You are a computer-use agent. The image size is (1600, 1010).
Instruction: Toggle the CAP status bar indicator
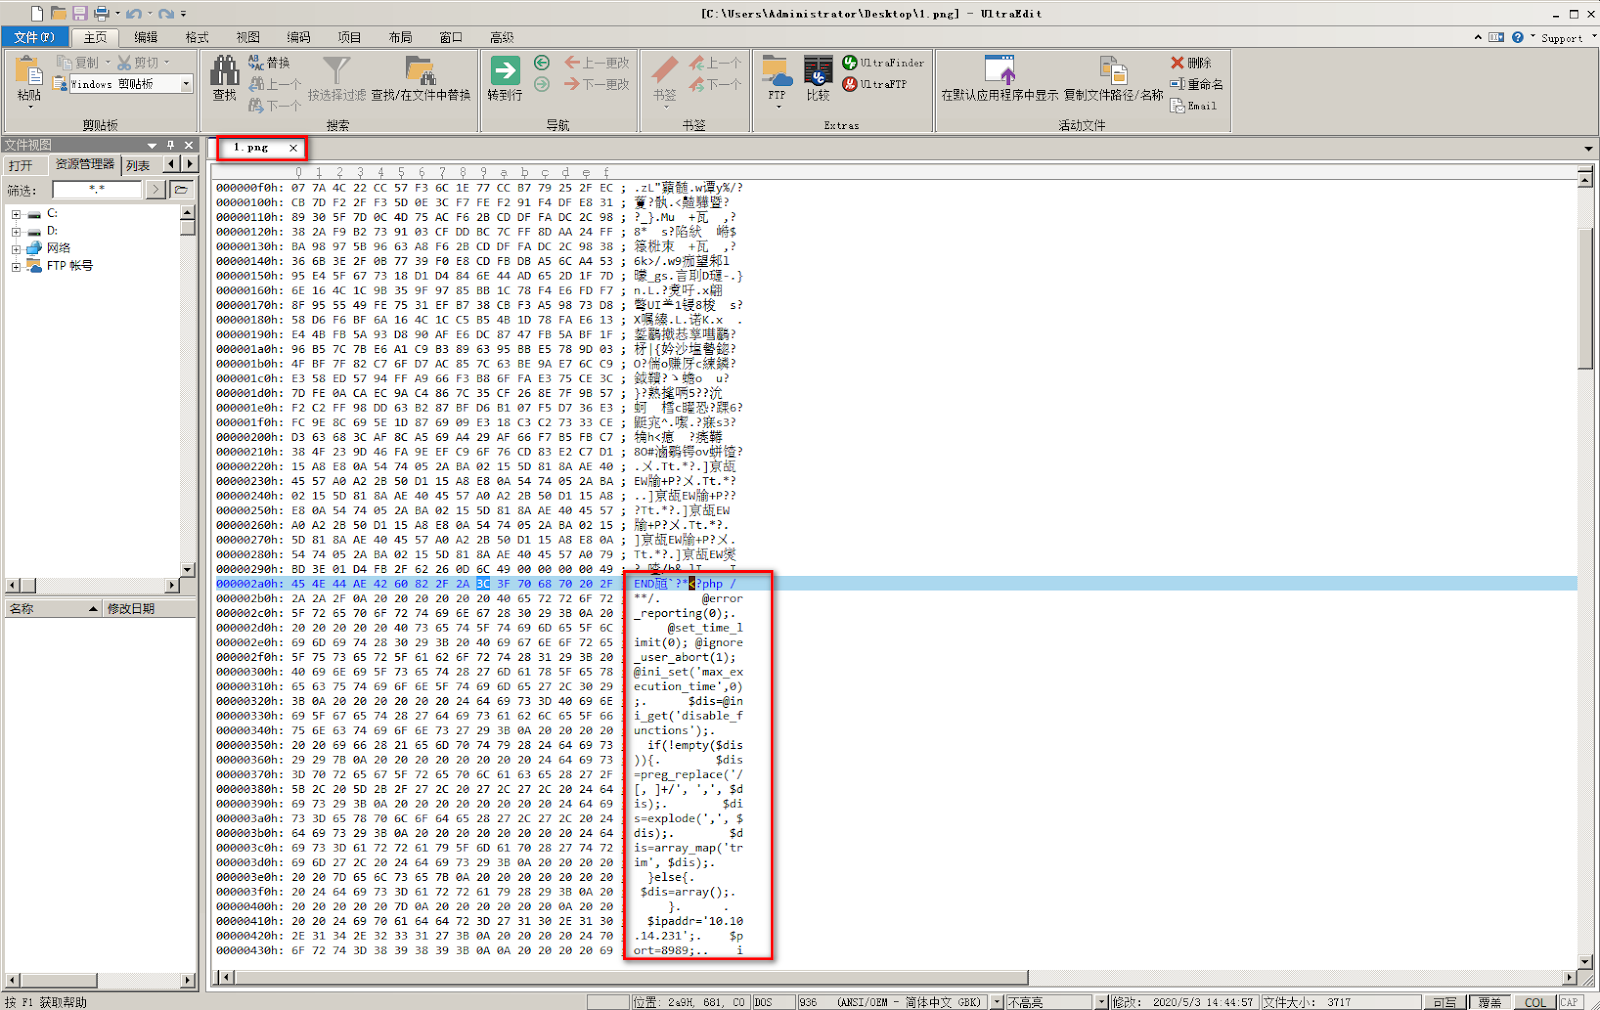tap(1569, 1002)
